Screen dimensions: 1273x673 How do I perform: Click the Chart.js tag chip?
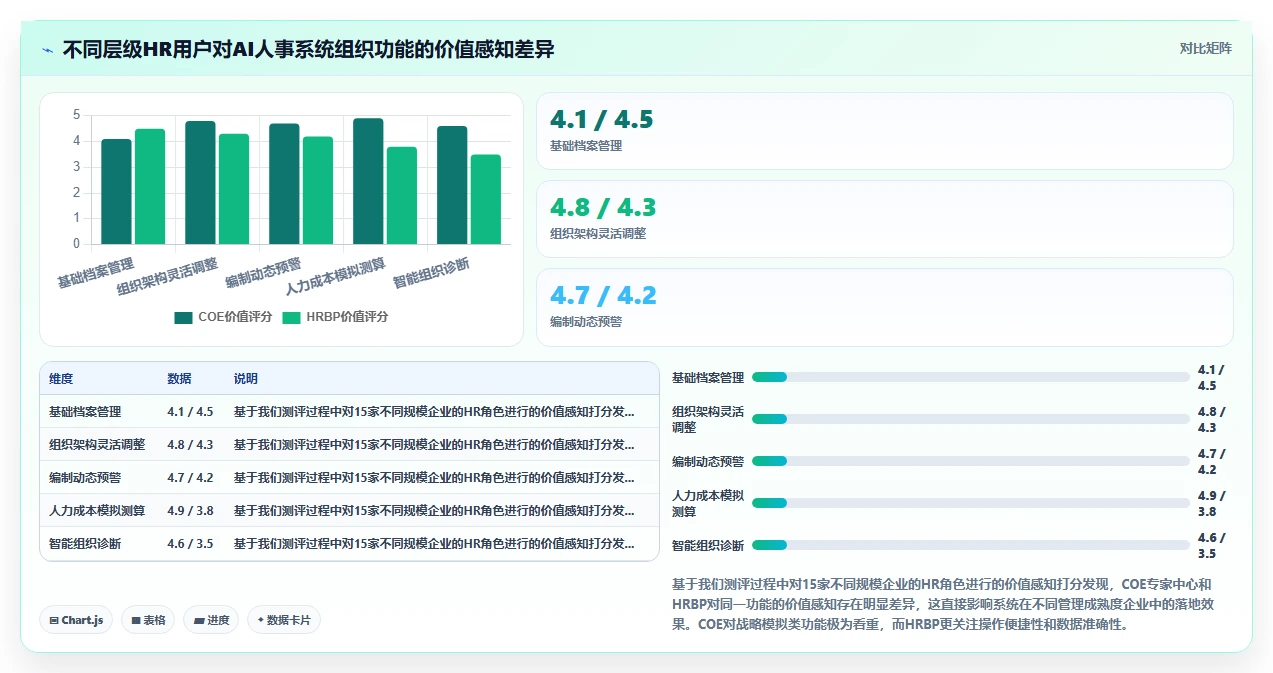coord(76,620)
